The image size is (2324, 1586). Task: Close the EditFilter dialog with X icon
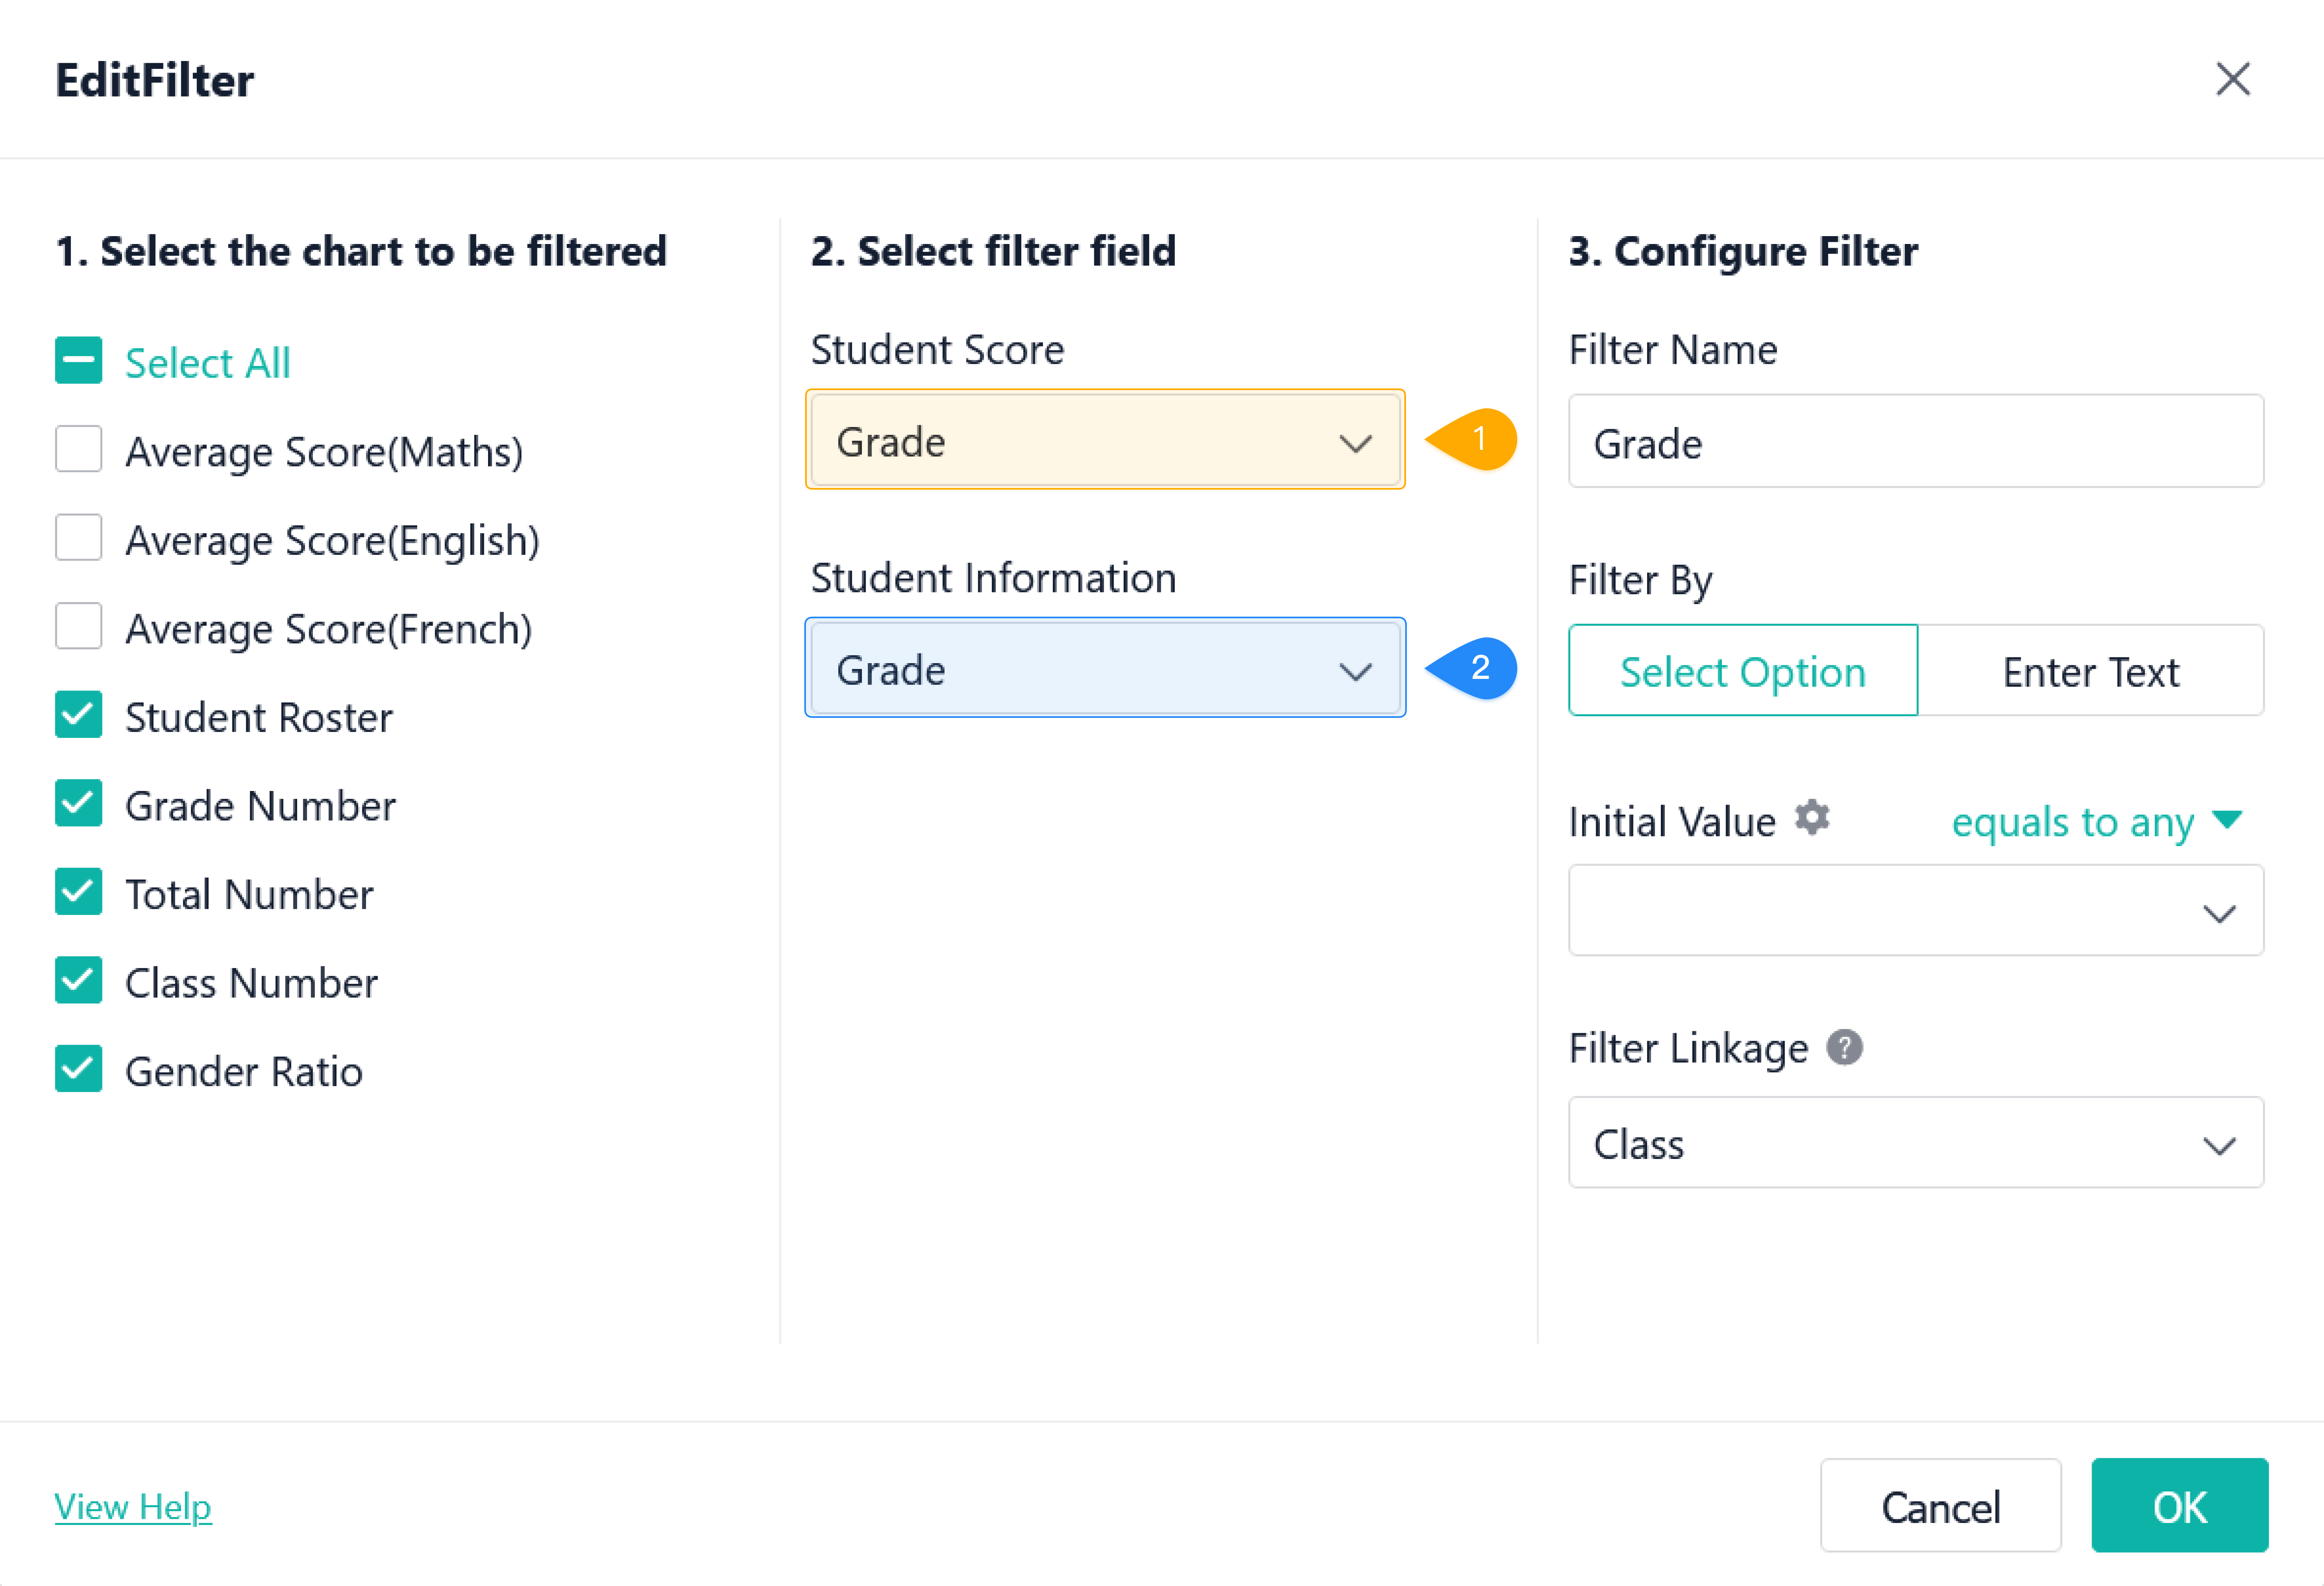(x=2232, y=79)
